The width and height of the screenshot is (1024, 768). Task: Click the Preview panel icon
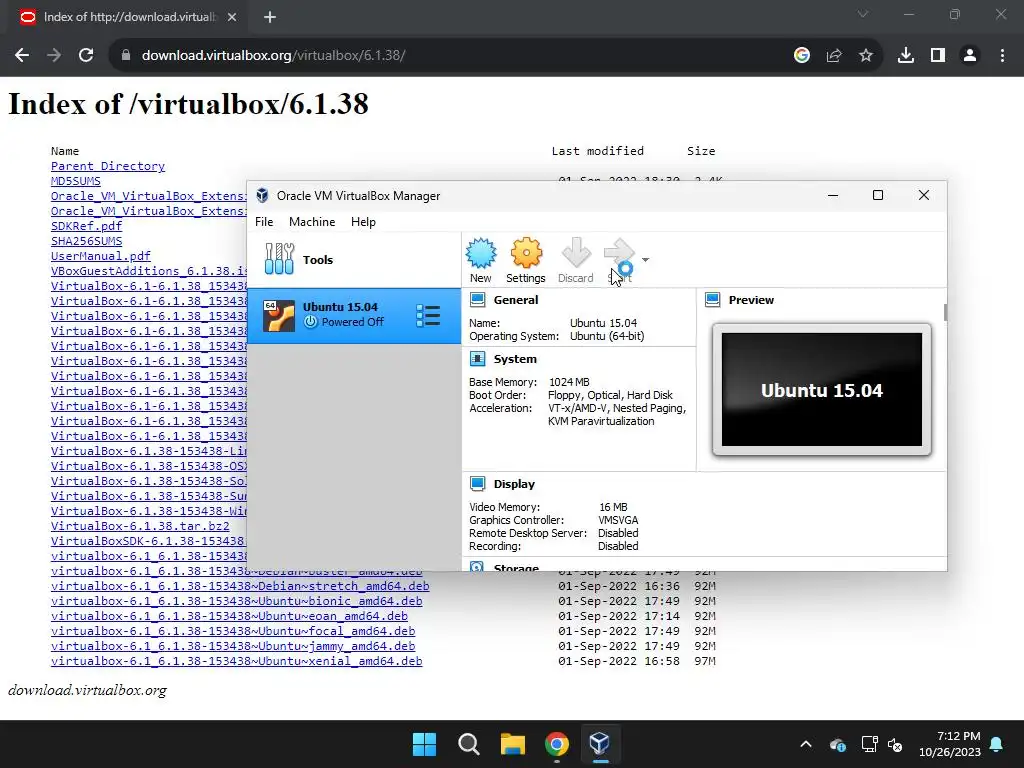point(712,300)
